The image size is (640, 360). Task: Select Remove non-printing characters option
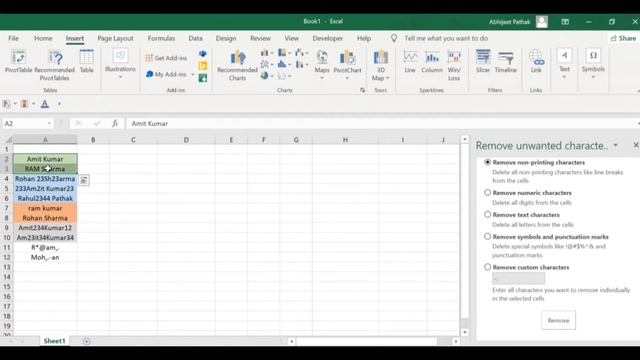pos(487,162)
